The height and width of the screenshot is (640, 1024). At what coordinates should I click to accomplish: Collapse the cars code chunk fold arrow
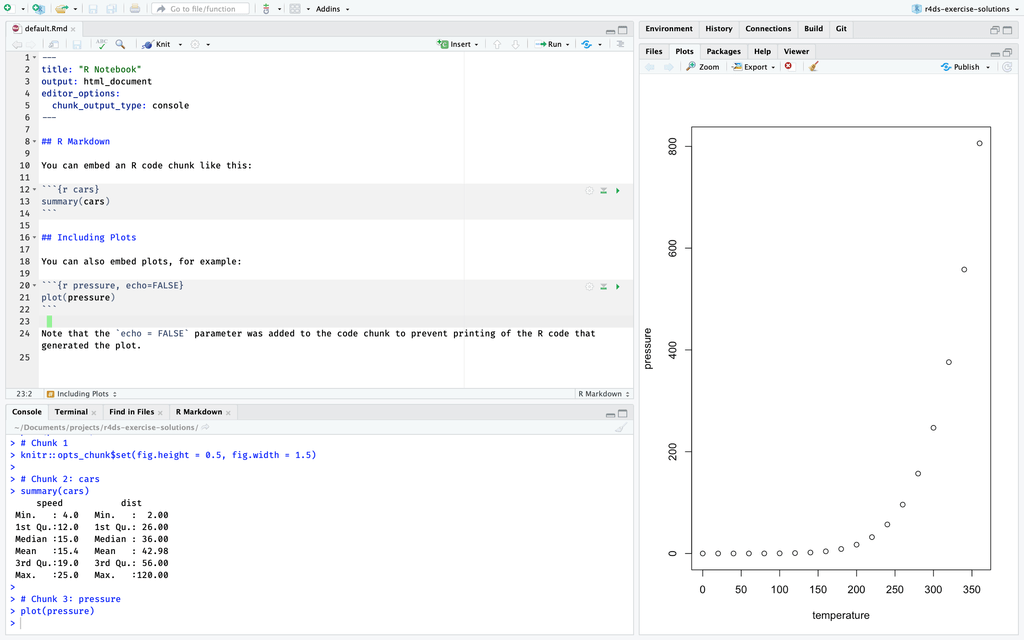click(35, 190)
